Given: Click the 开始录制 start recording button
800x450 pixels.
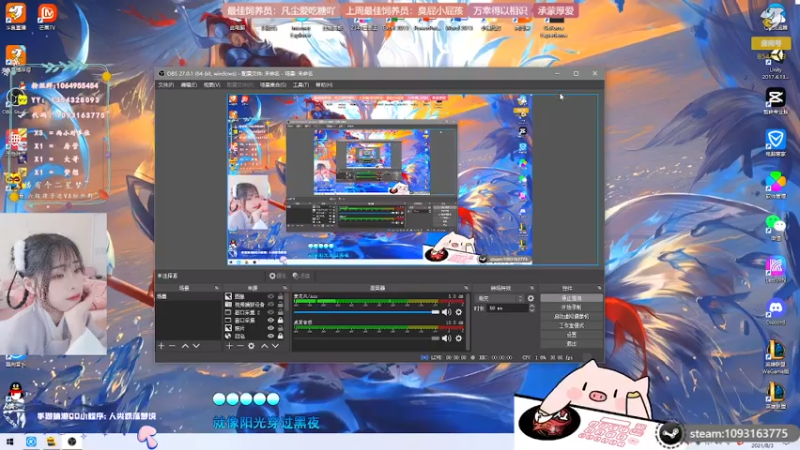Looking at the screenshot, I should pos(571,307).
